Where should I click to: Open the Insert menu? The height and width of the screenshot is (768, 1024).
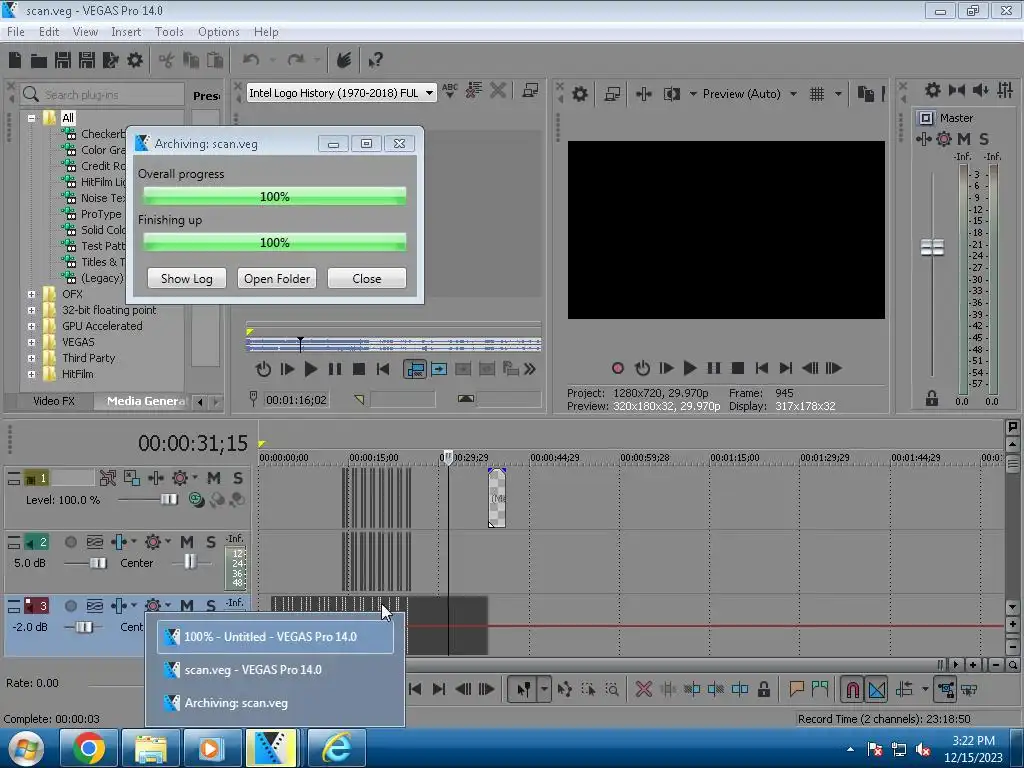pyautogui.click(x=126, y=31)
